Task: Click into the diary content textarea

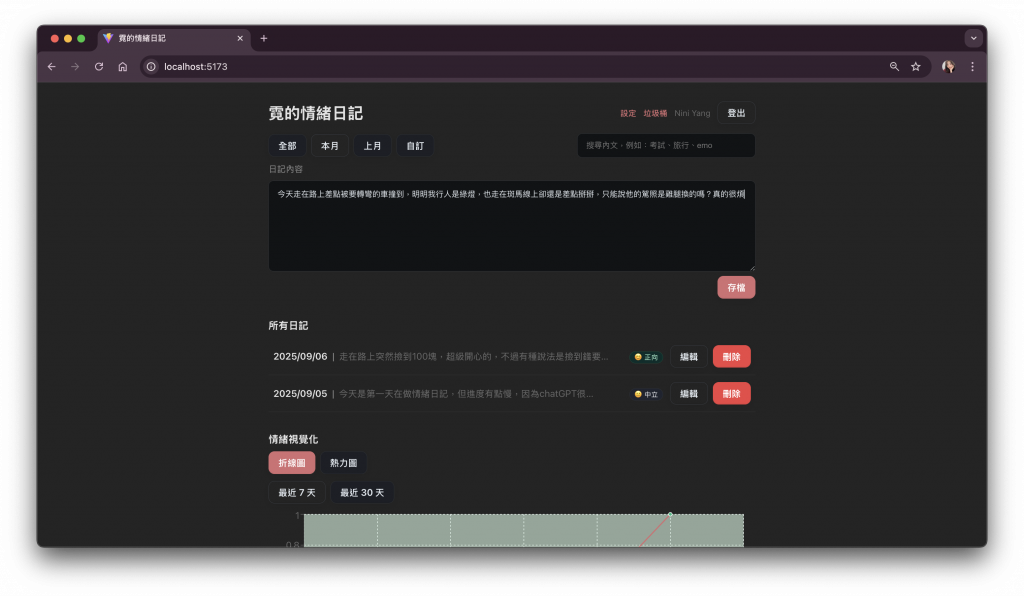Action: 512,226
